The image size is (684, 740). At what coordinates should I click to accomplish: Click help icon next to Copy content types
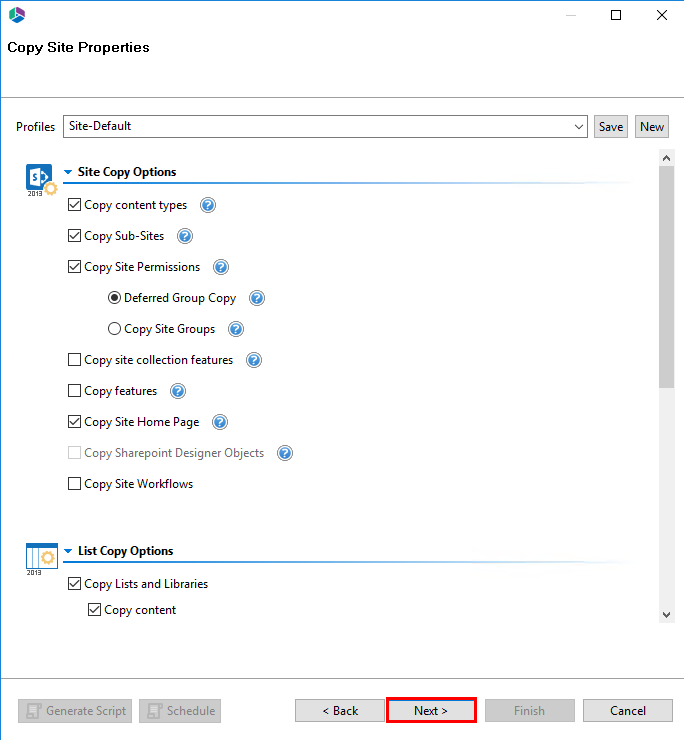pos(208,205)
